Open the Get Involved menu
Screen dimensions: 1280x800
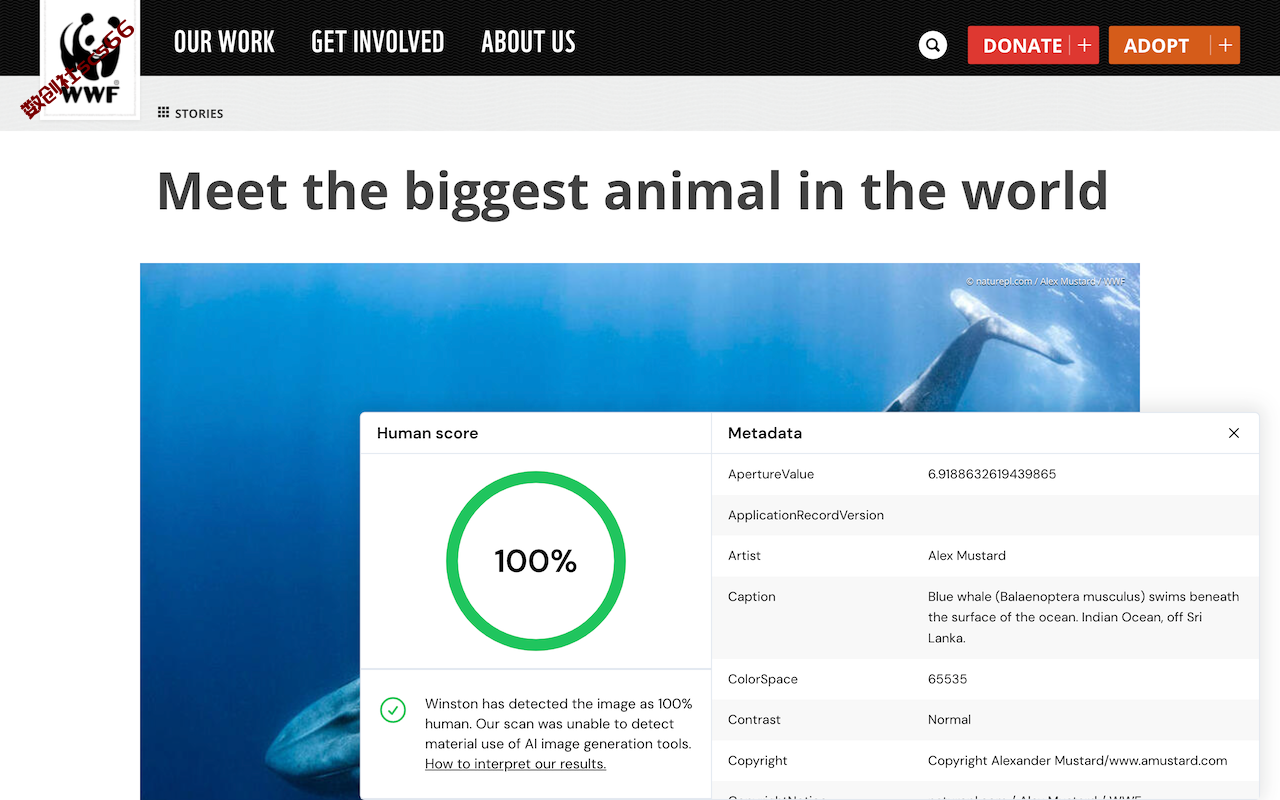click(x=378, y=42)
